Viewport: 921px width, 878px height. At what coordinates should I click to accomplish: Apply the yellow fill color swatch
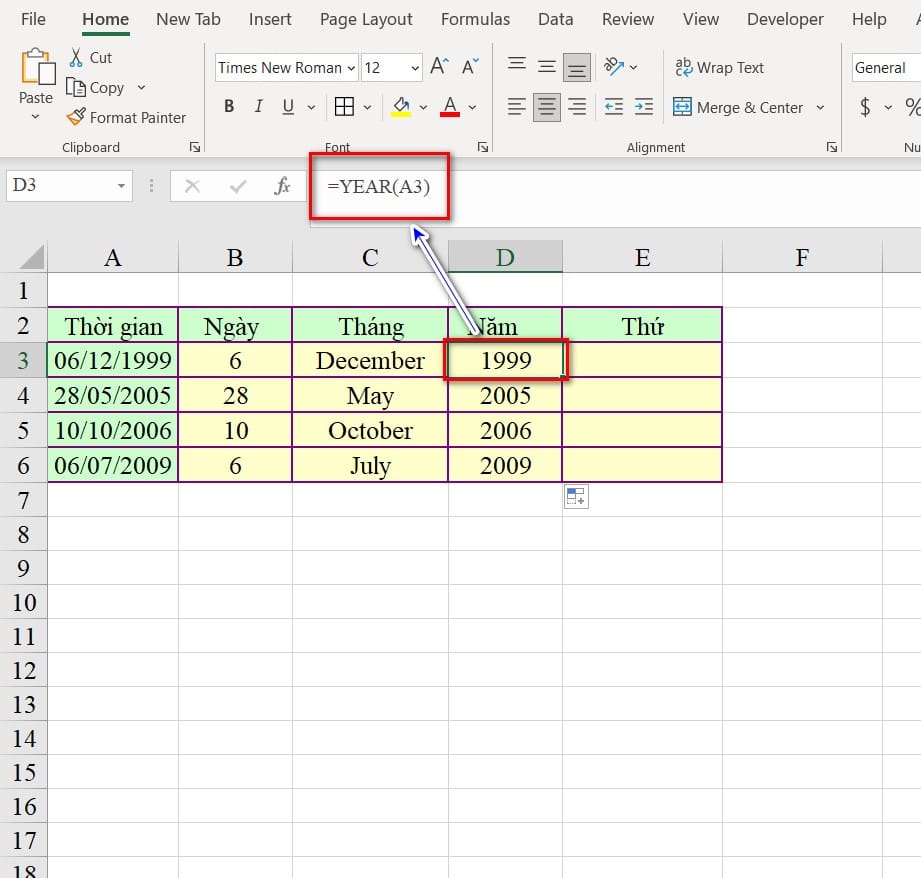401,107
